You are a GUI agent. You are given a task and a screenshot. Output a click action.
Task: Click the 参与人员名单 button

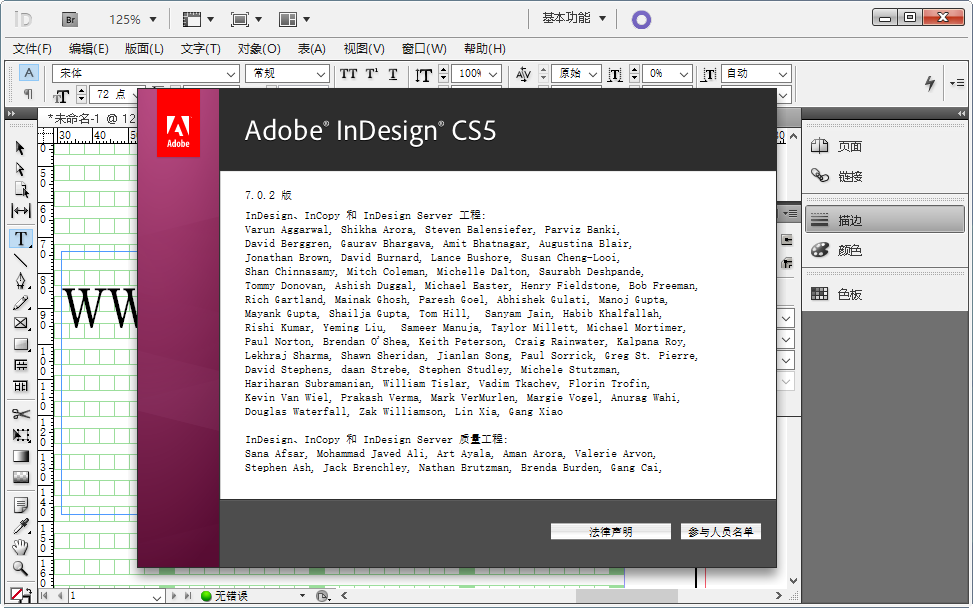click(720, 532)
